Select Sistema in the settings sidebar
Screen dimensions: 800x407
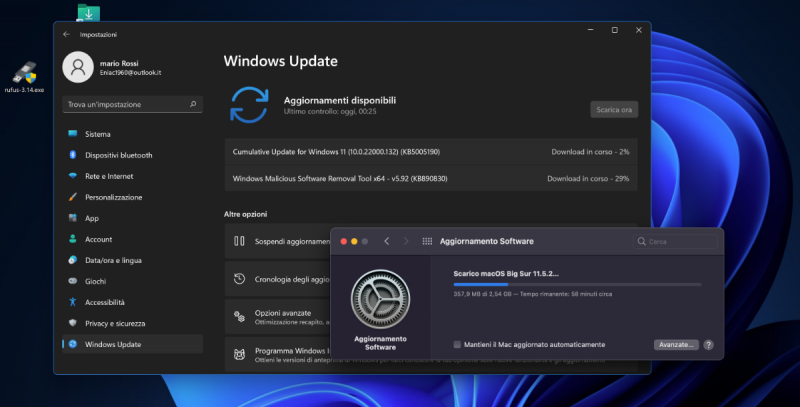pyautogui.click(x=98, y=134)
